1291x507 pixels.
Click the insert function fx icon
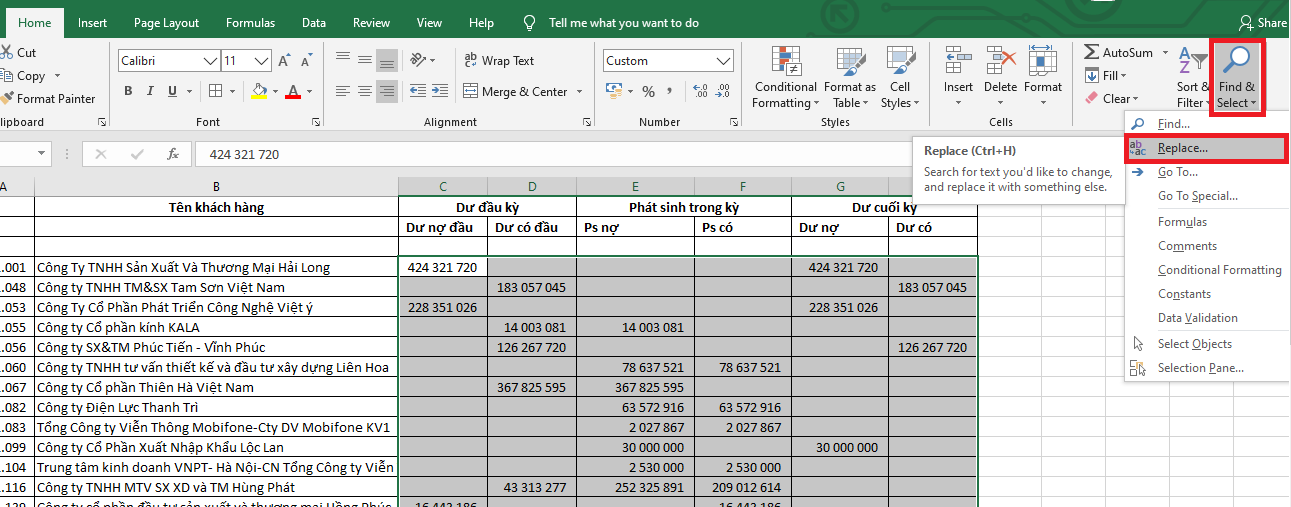click(x=173, y=154)
